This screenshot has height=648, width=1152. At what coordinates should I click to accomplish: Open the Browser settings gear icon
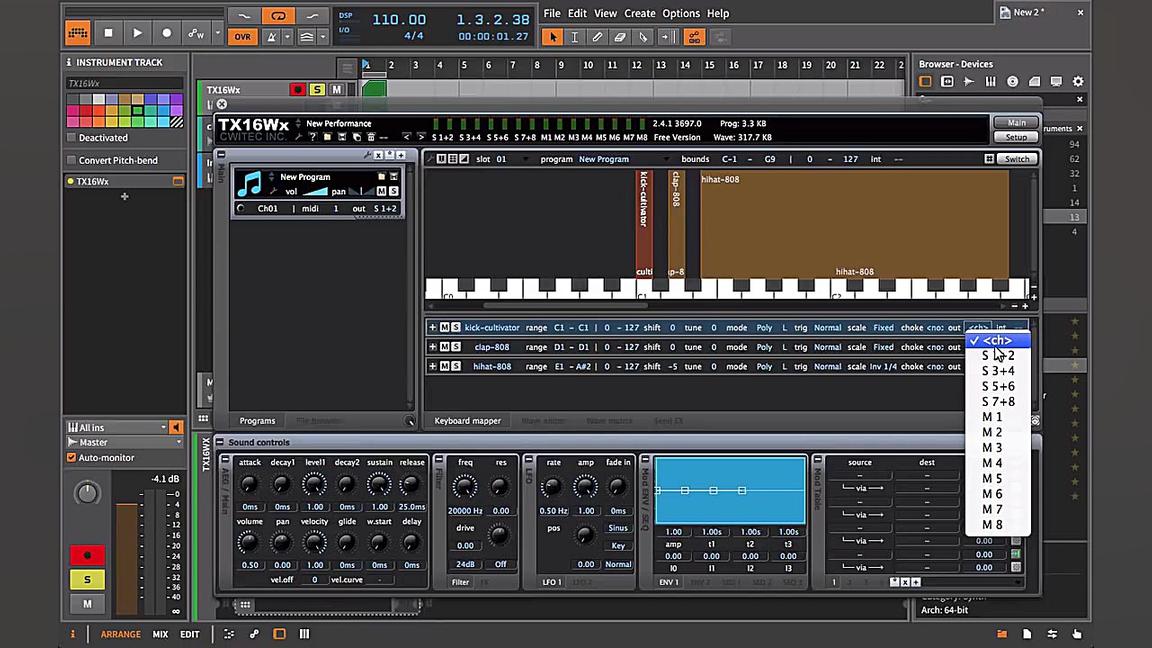(1078, 82)
